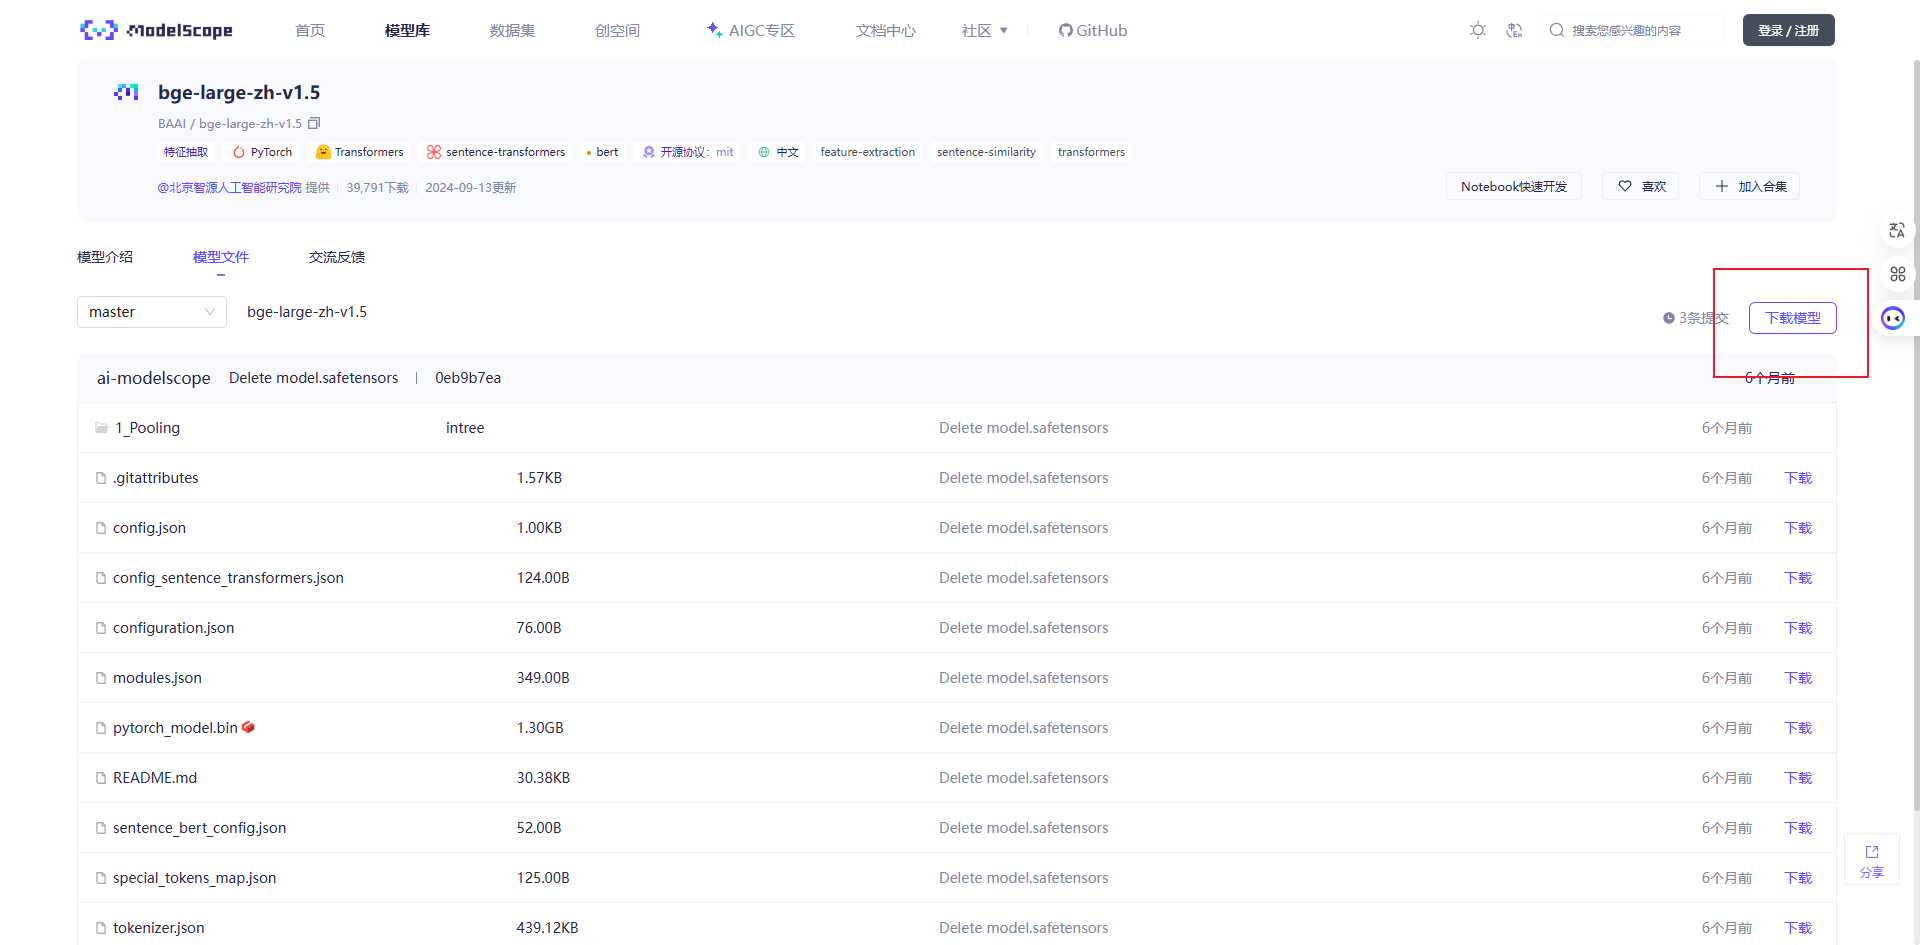Screen dimensions: 1920x945
Task: Click the ModelScope logo
Action: point(156,30)
